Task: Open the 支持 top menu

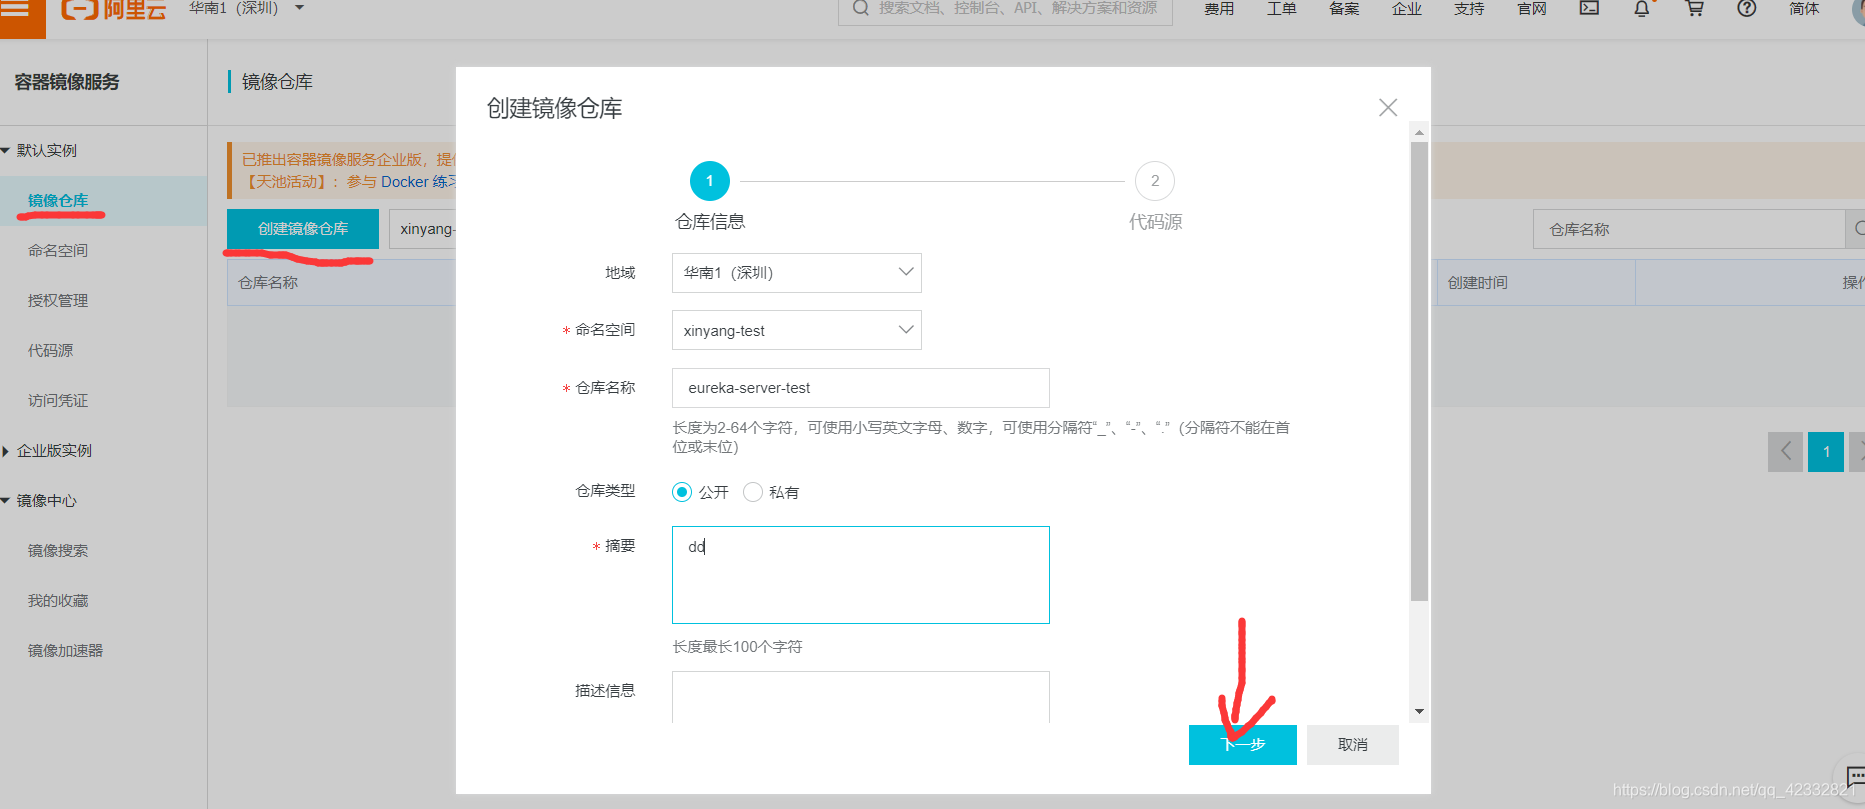Action: tap(1469, 9)
